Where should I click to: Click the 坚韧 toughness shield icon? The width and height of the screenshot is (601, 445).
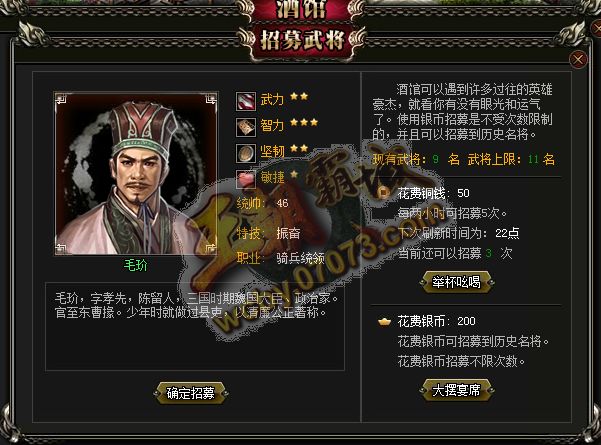point(246,153)
